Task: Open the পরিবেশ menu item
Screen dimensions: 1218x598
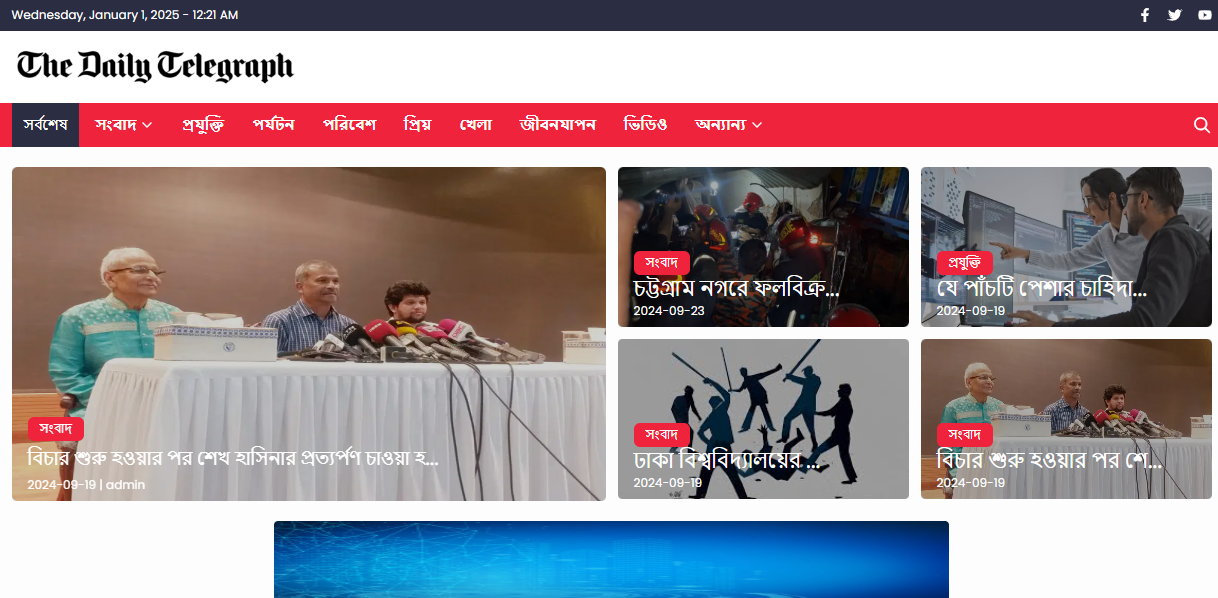Action: pos(349,125)
